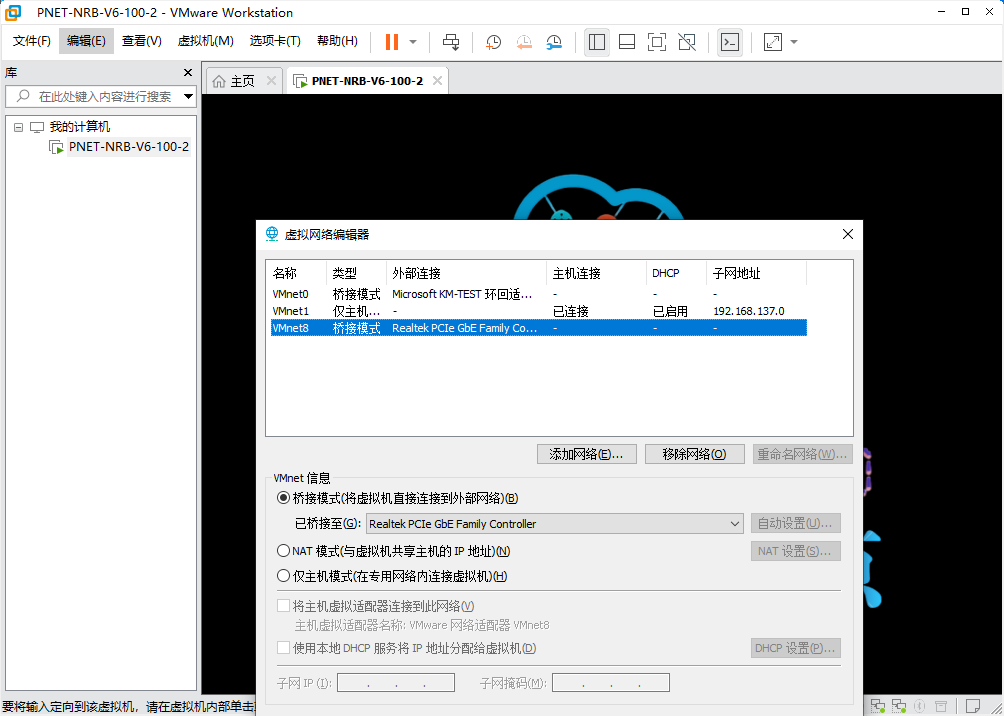1004x716 pixels.
Task: Close the 虚拟网络编辑器 dialog
Action: pos(848,234)
